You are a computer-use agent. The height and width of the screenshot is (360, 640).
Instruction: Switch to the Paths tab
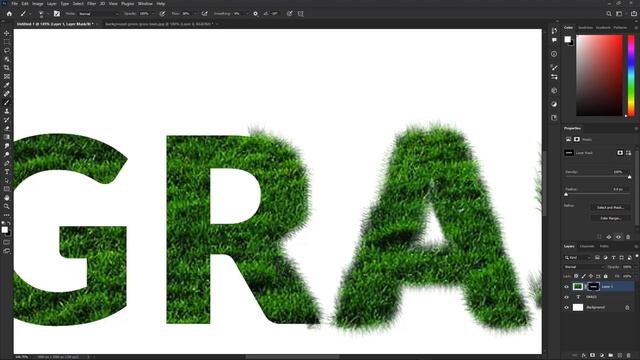click(x=604, y=247)
